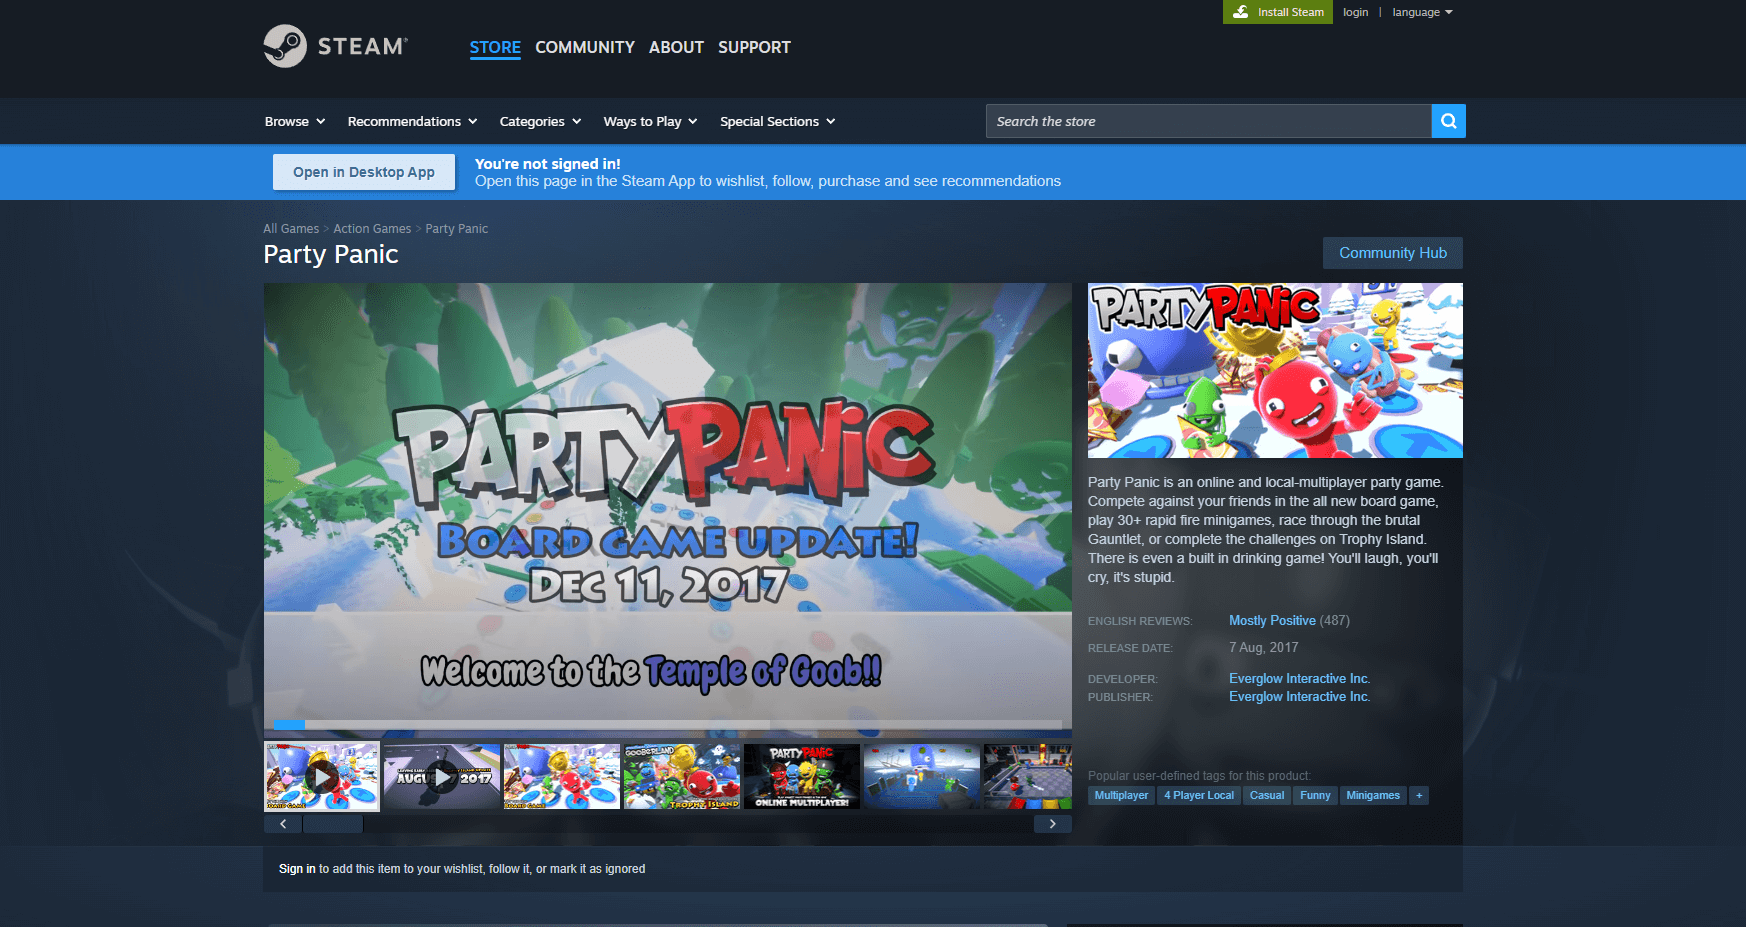Expand the Browse dropdown

[295, 121]
